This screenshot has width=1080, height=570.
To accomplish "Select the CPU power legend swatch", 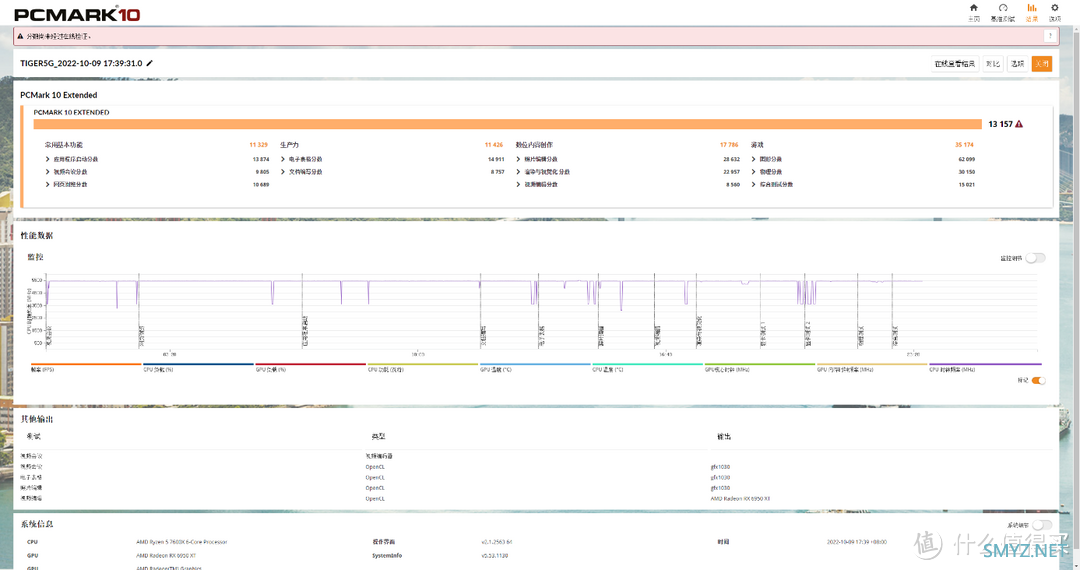I will click(423, 364).
